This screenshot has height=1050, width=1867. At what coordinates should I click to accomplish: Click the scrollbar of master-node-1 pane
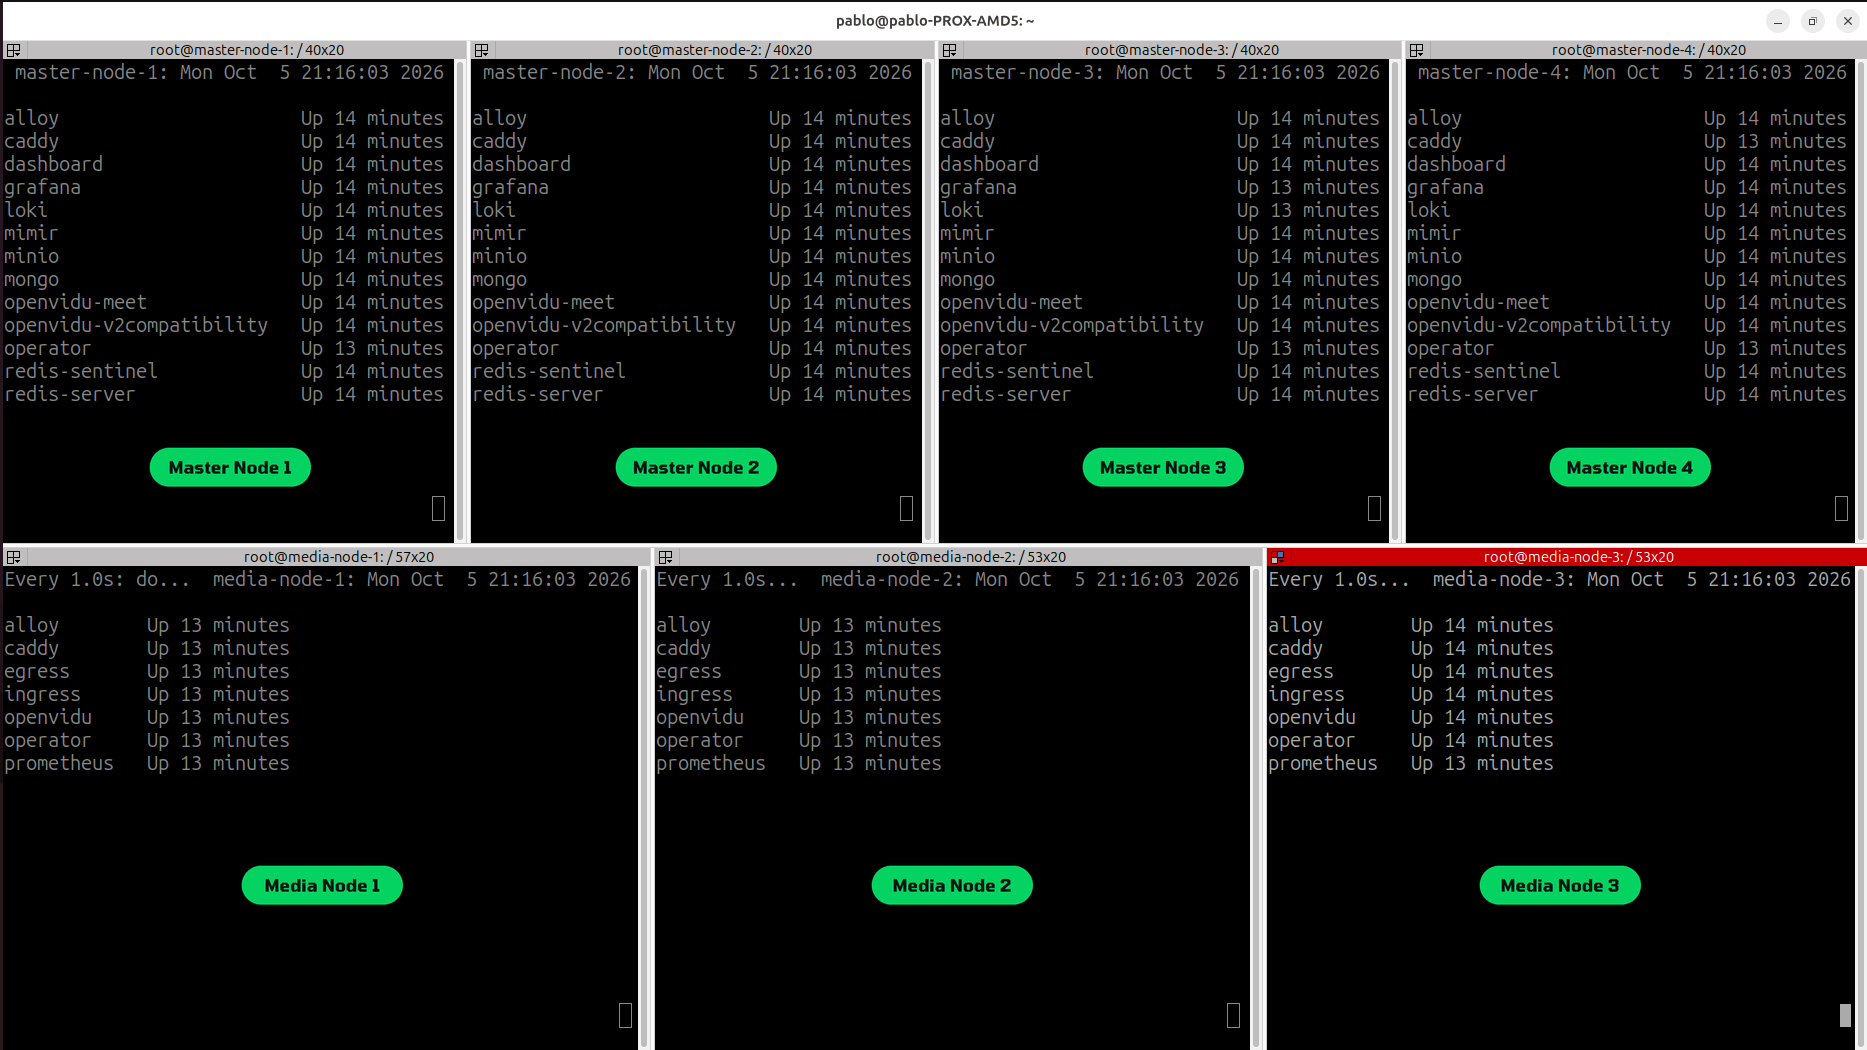[461, 300]
